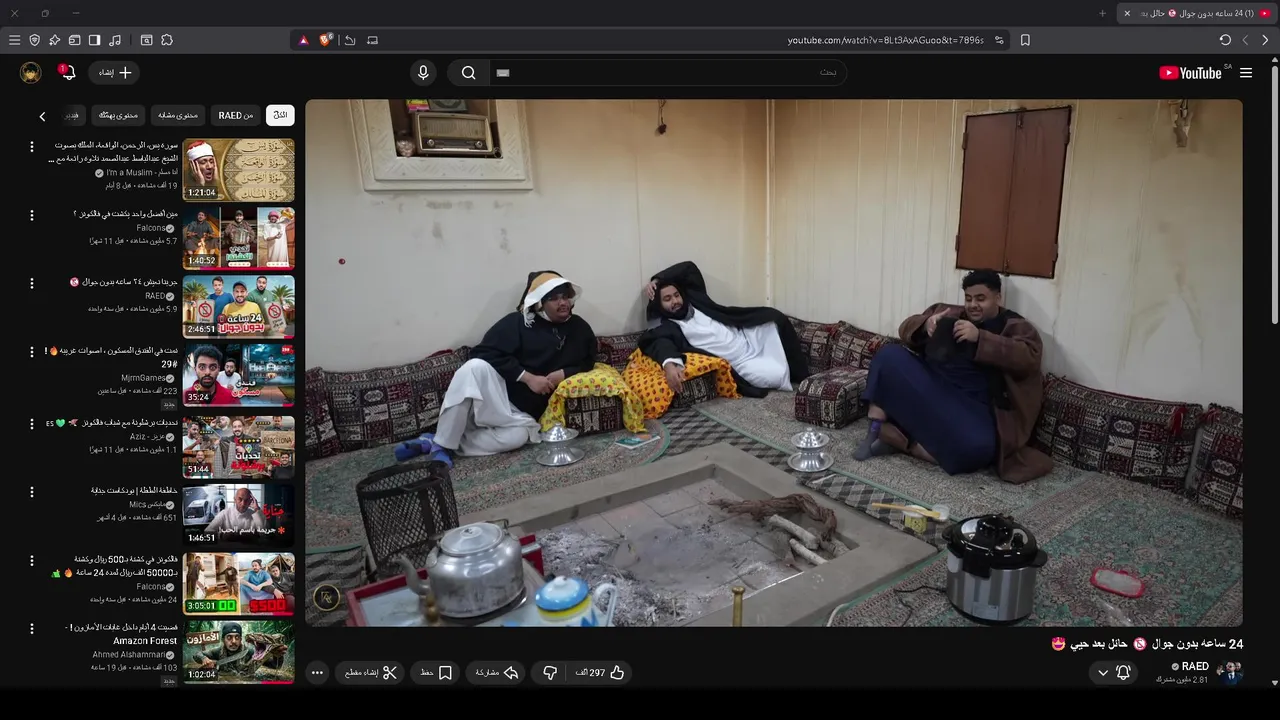Open the MjrmGames channel name link
Screen dimensions: 1280x720
pos(143,378)
